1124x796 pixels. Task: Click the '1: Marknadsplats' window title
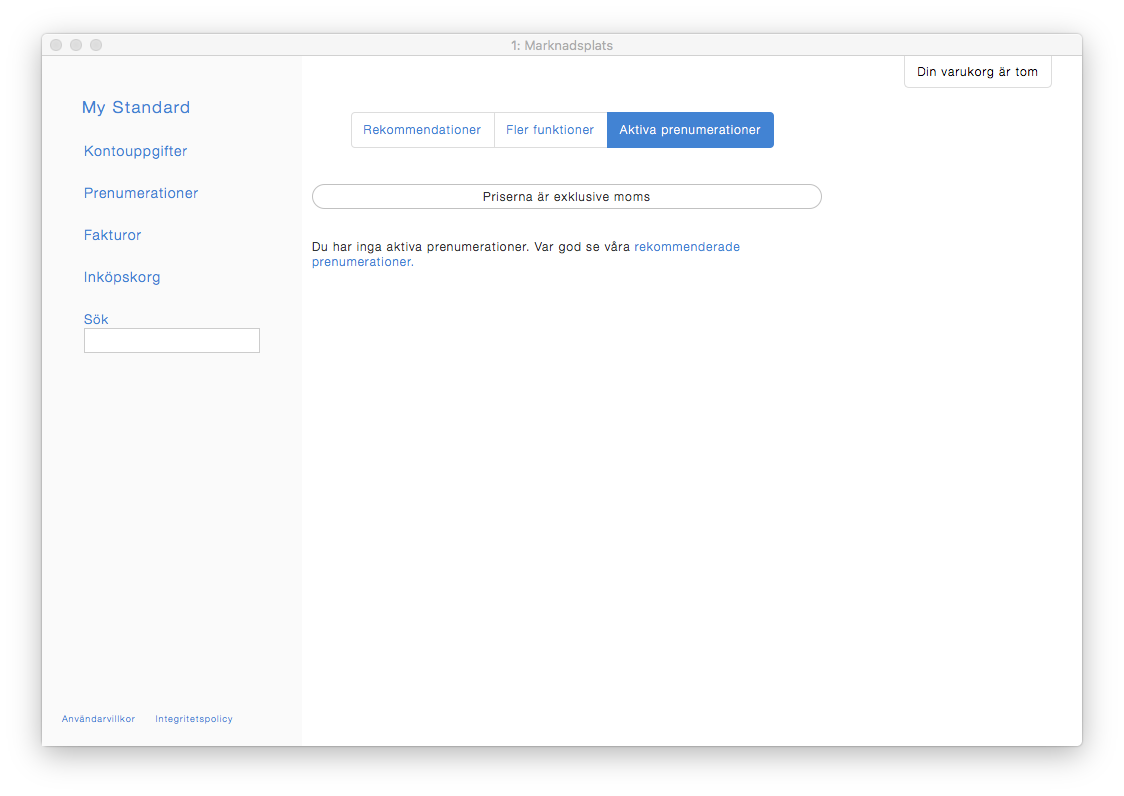(x=562, y=45)
